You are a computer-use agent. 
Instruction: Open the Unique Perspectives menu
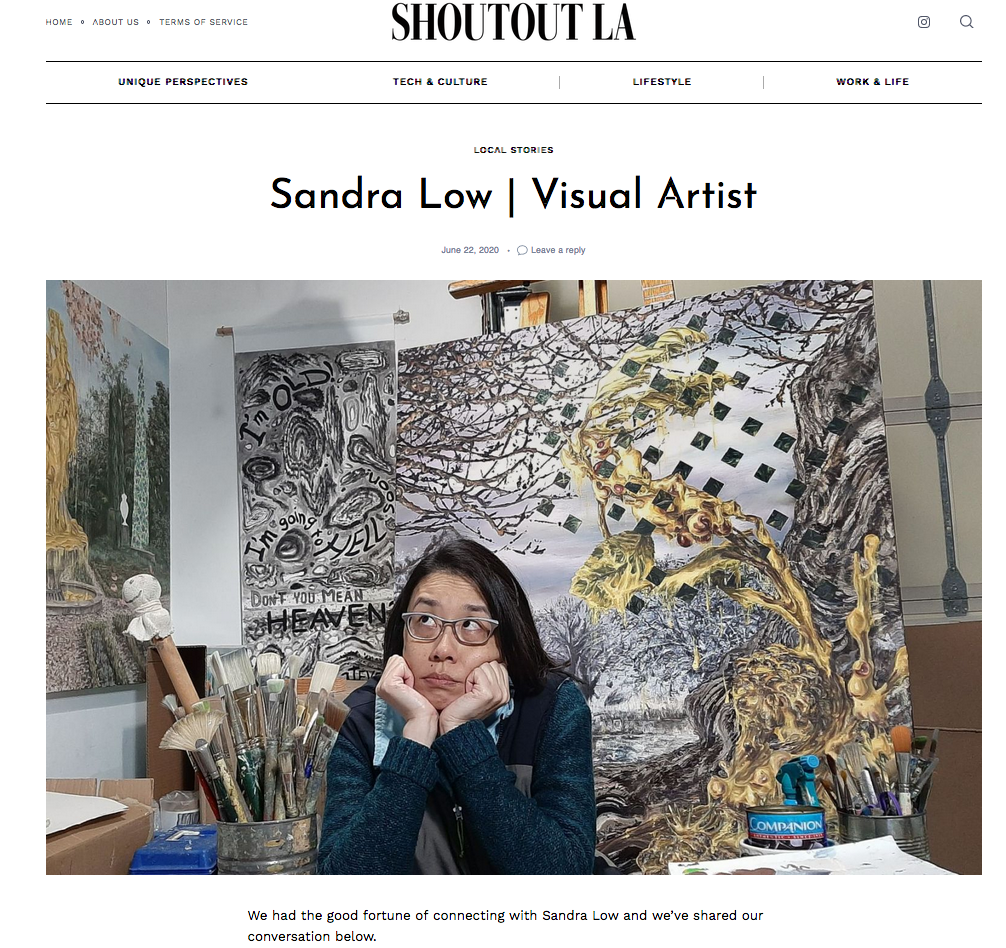tap(183, 81)
